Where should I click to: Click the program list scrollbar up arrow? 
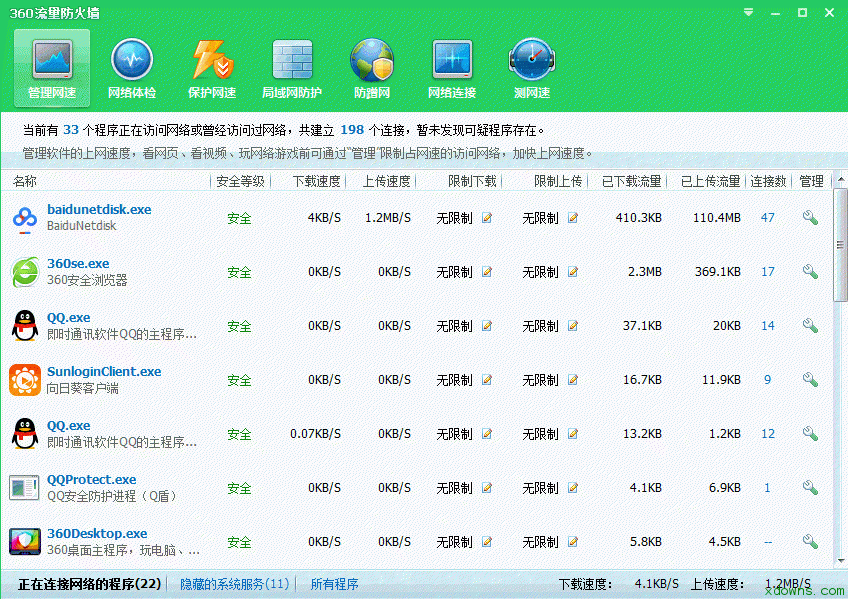[x=840, y=179]
